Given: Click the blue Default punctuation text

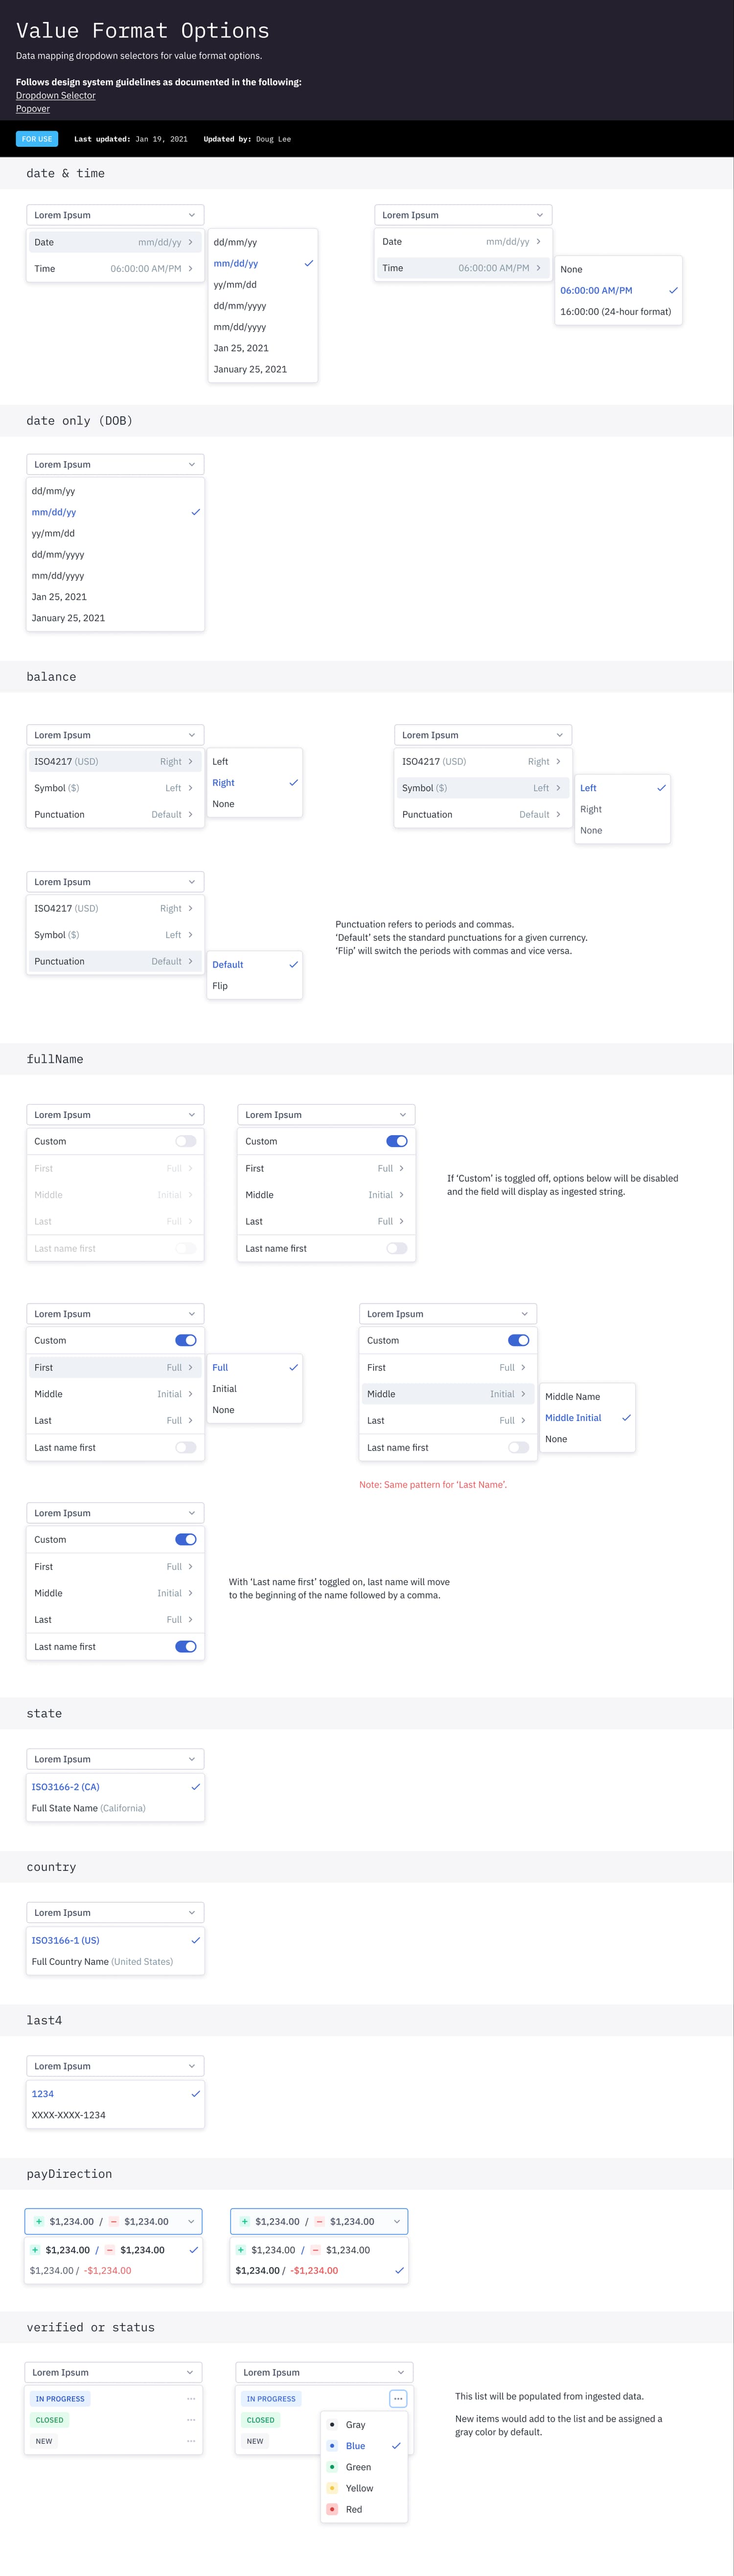Looking at the screenshot, I should tap(227, 964).
